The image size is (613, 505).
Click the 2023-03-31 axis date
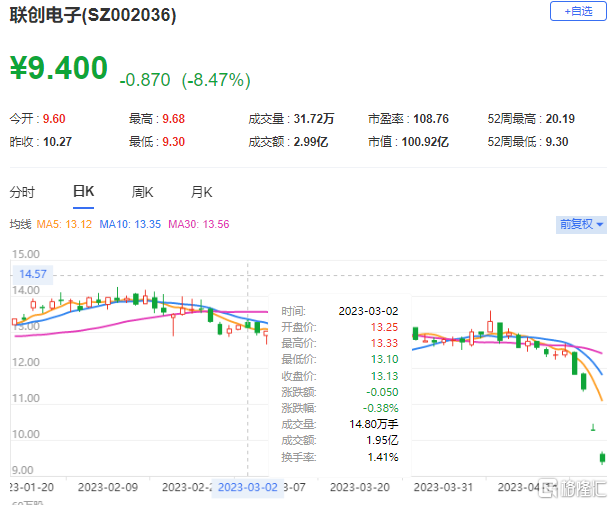(x=443, y=487)
